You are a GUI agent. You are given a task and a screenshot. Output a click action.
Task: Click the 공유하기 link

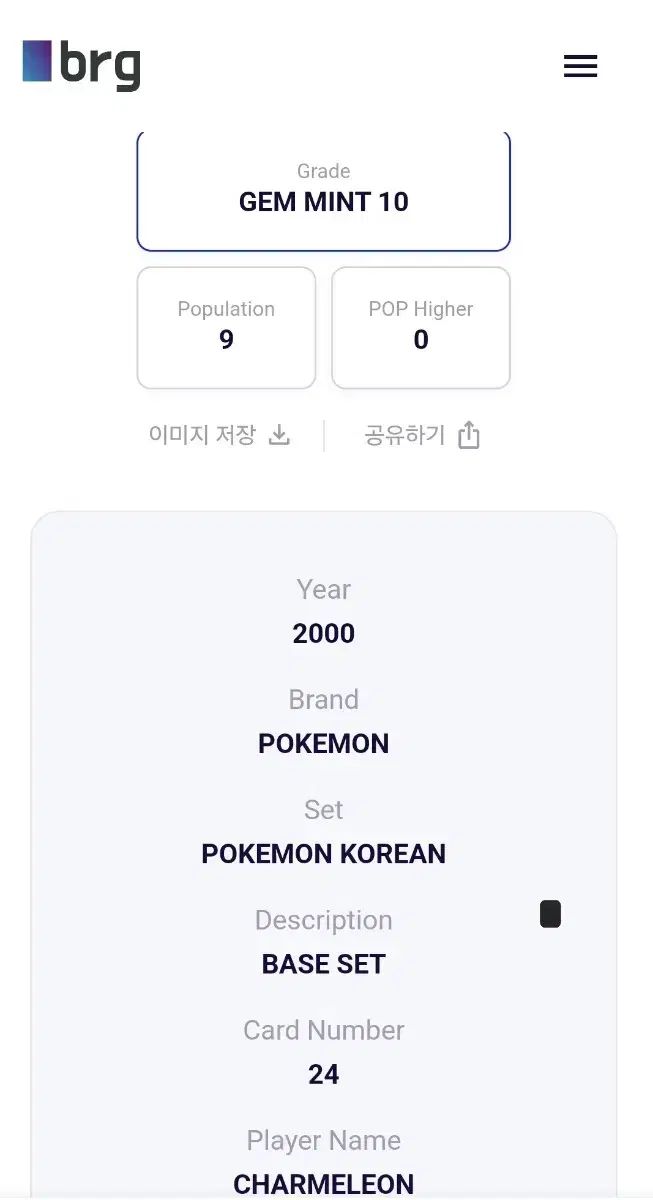click(x=403, y=434)
